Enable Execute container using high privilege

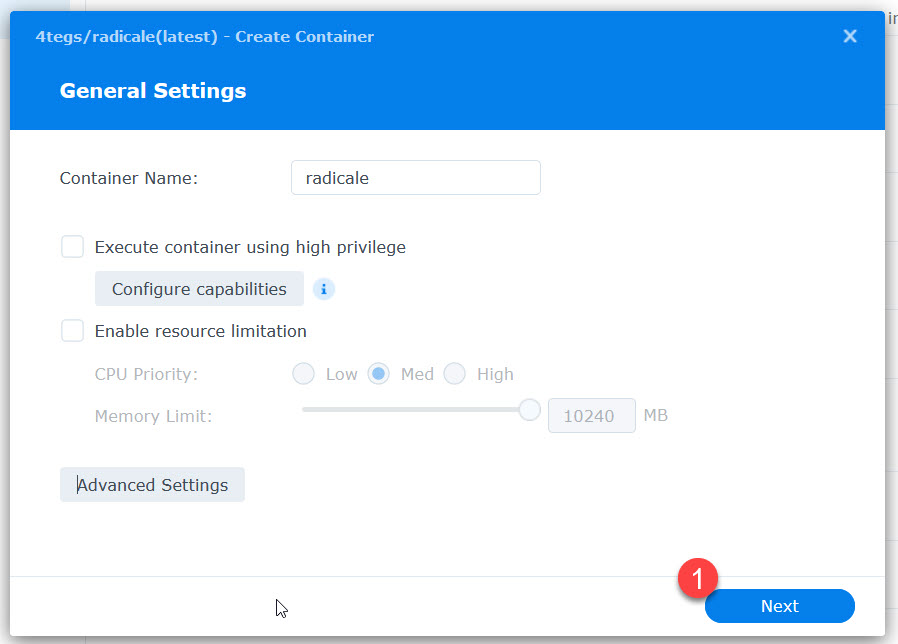pos(73,247)
